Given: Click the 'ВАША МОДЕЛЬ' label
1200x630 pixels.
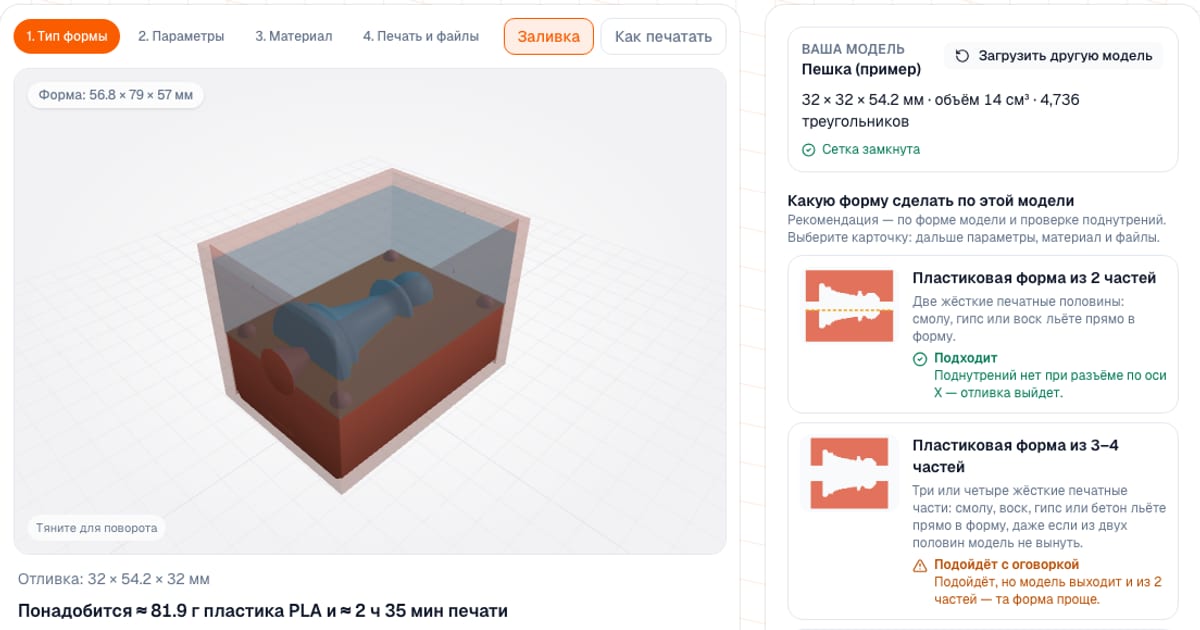Looking at the screenshot, I should [853, 49].
